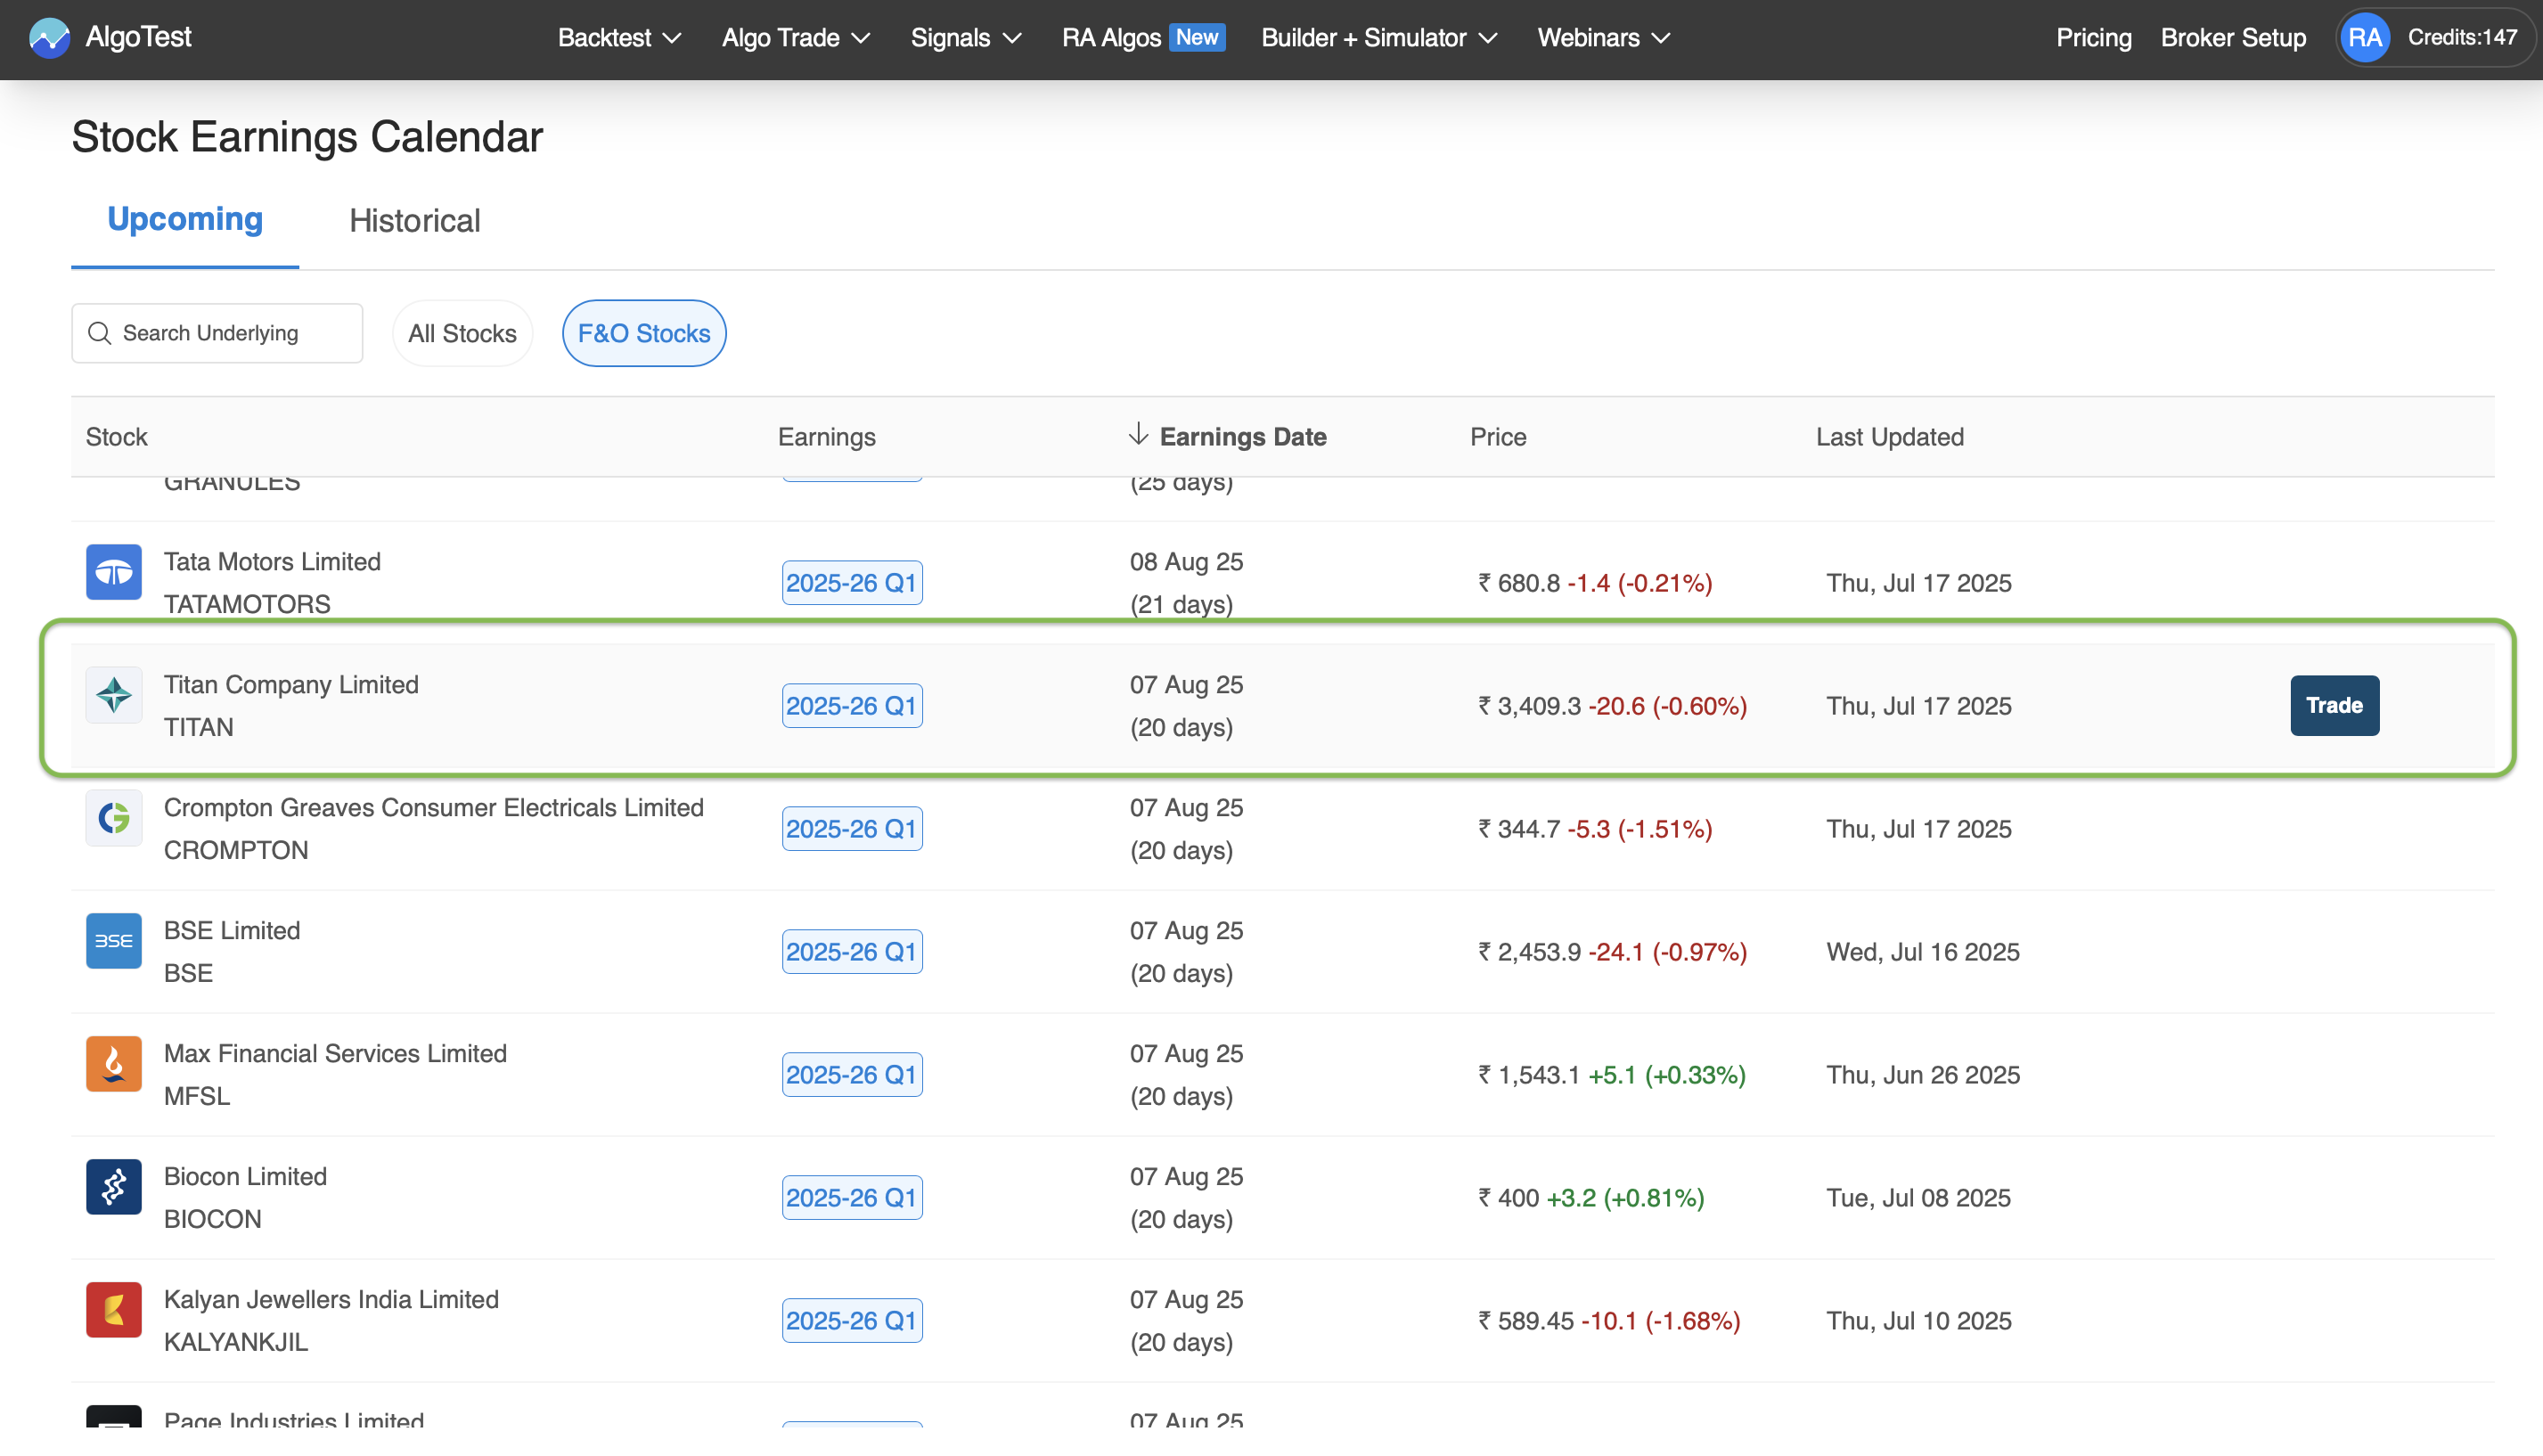Image resolution: width=2543 pixels, height=1456 pixels.
Task: Click Tata Motors Limited name
Action: point(272,561)
